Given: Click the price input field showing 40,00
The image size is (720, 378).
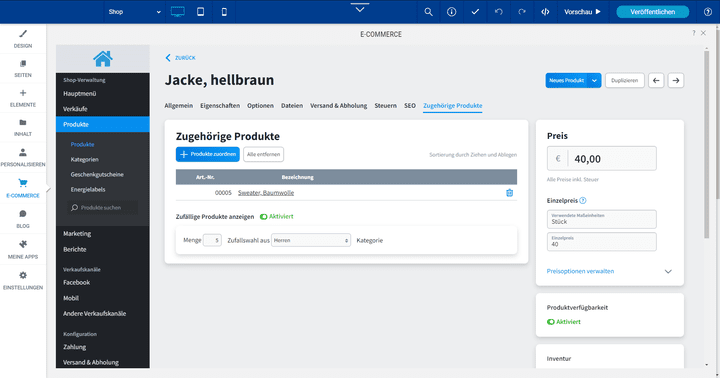Looking at the screenshot, I should (602, 158).
